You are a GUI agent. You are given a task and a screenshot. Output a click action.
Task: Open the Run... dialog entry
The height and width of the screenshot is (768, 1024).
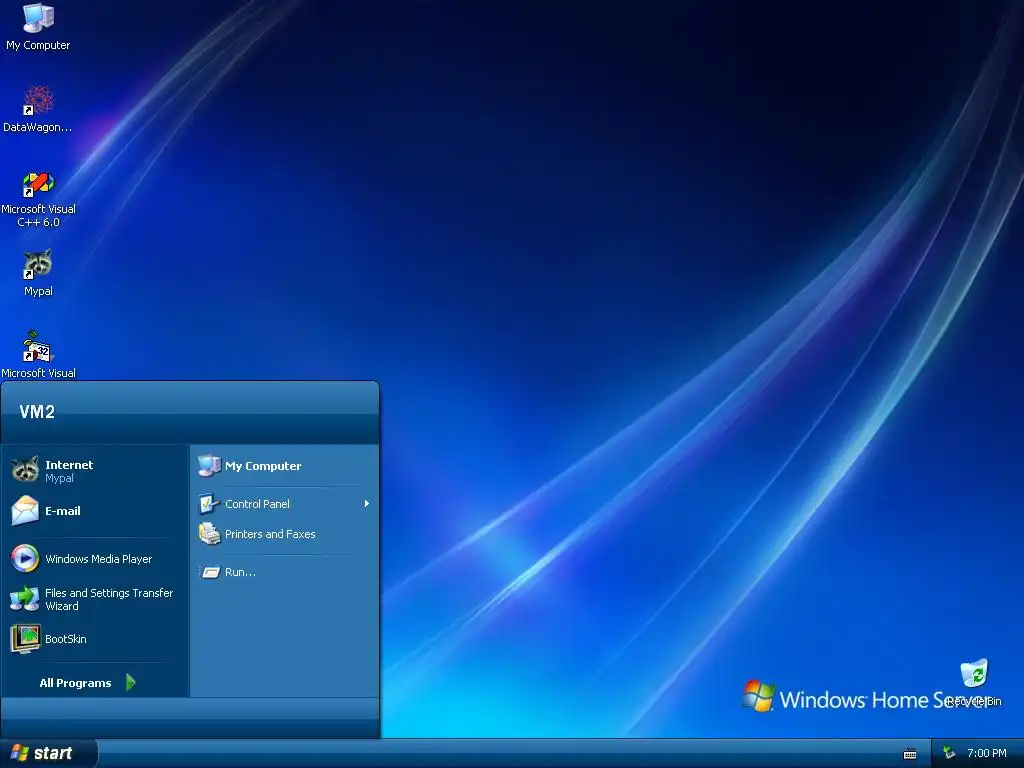click(x=284, y=571)
